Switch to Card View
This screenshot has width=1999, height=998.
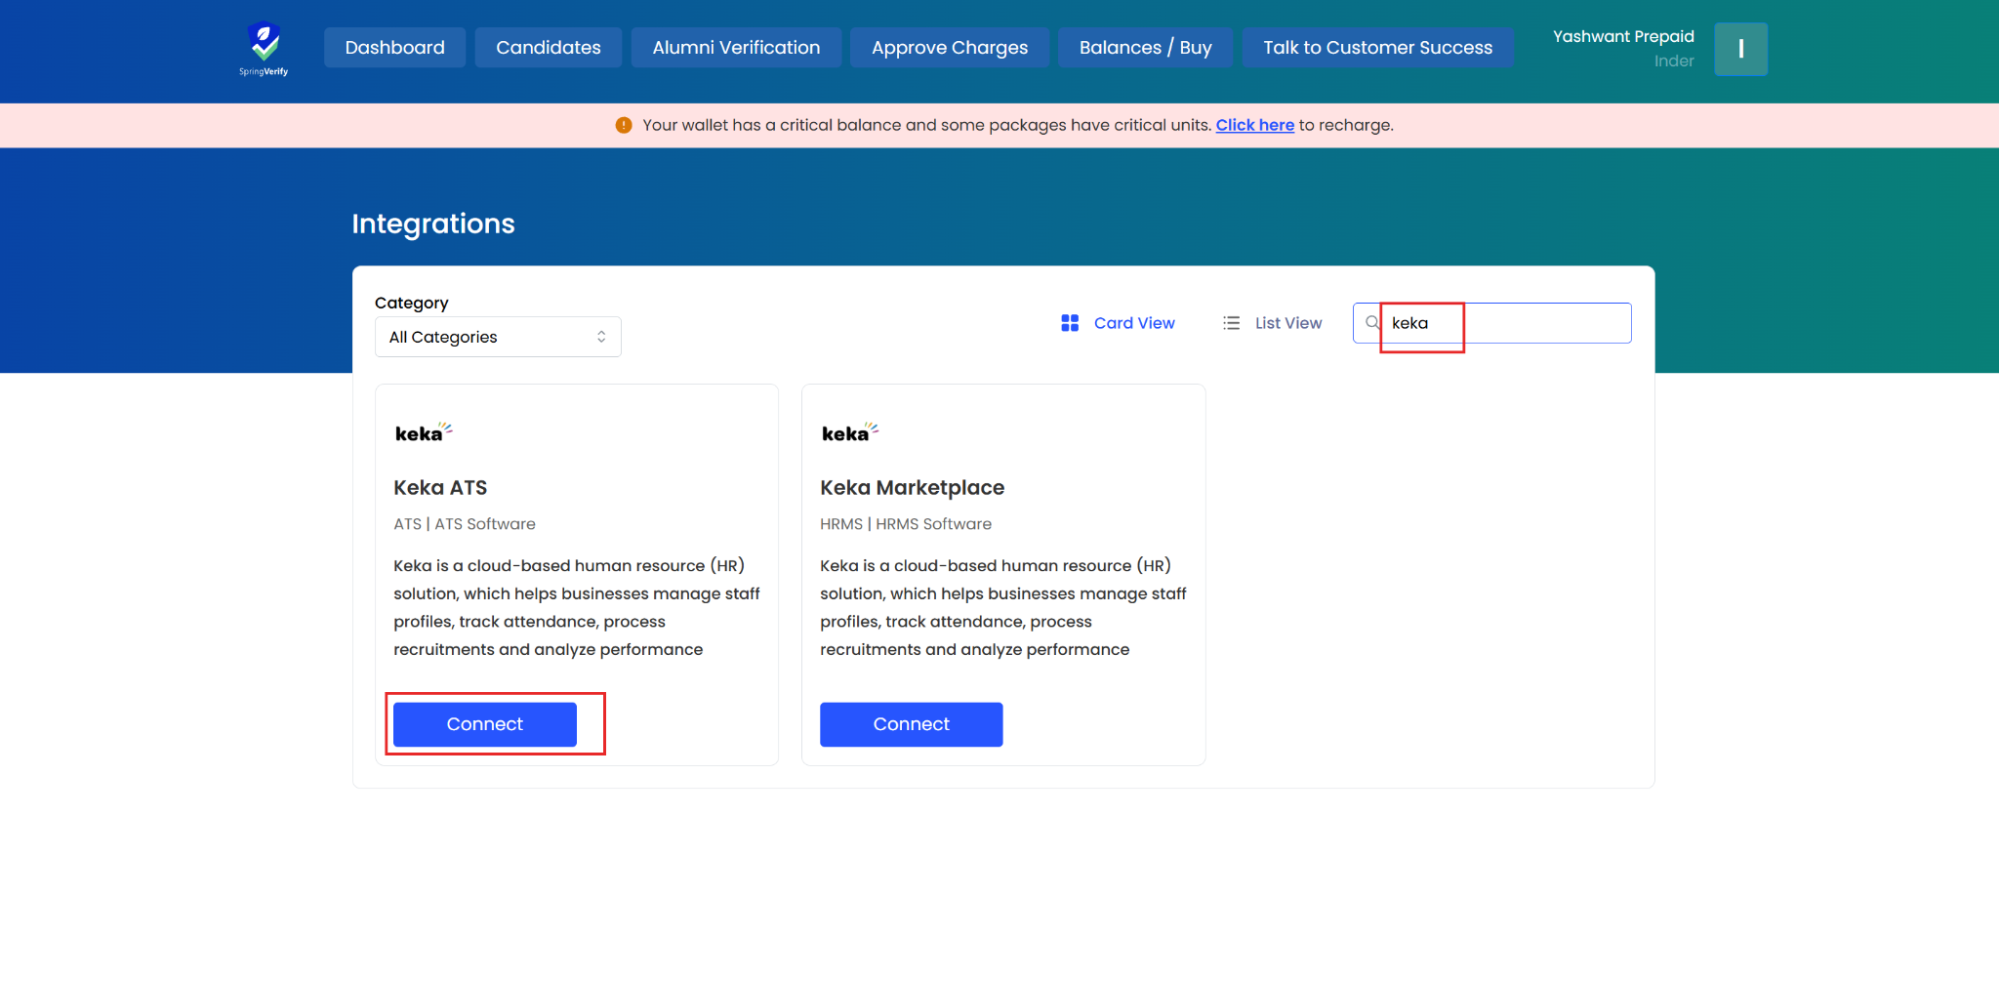click(1133, 323)
